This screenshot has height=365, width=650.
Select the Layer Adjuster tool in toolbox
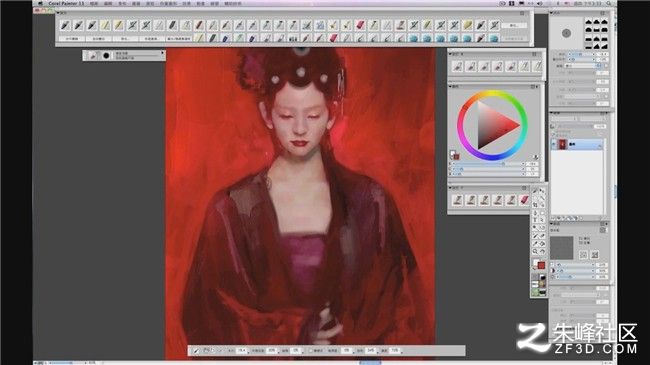pyautogui.click(x=542, y=190)
